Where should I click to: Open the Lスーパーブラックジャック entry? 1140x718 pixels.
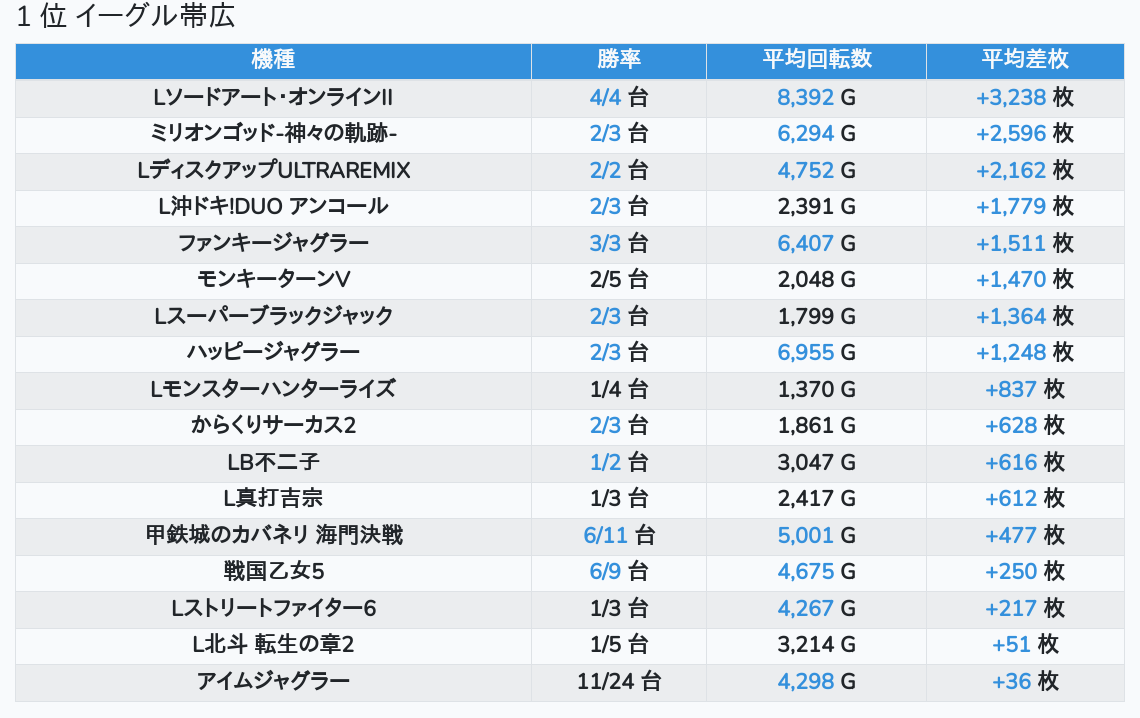tap(273, 316)
